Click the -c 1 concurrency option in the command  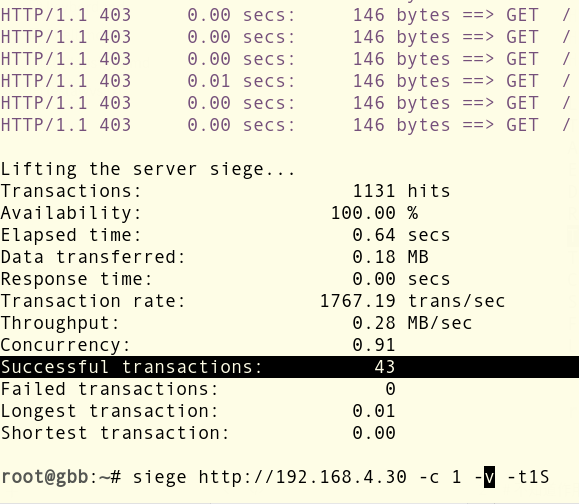[x=440, y=477]
